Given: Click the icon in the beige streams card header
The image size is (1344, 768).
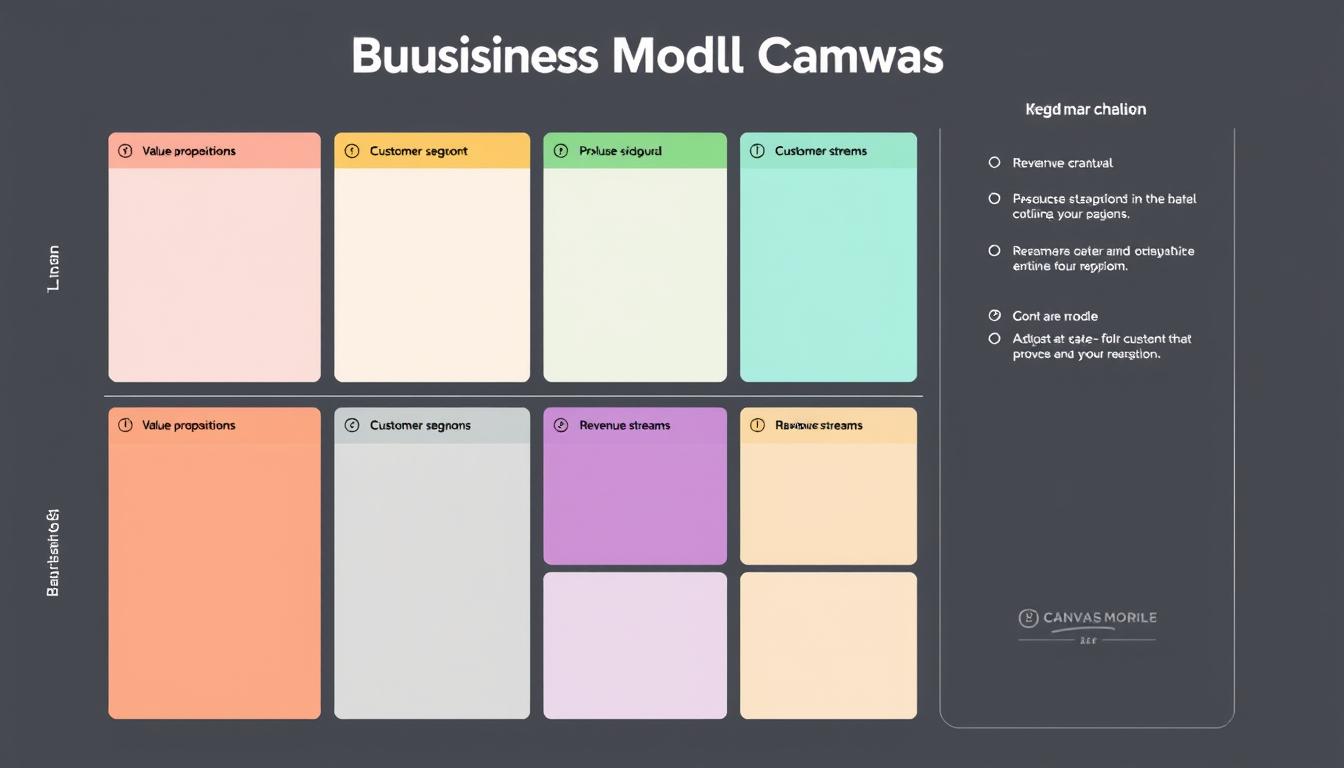Looking at the screenshot, I should pos(757,425).
